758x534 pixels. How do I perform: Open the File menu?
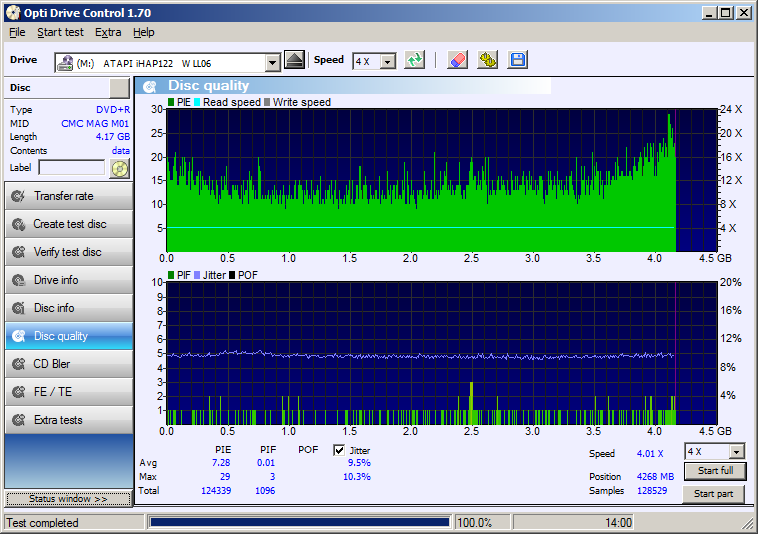(x=17, y=32)
